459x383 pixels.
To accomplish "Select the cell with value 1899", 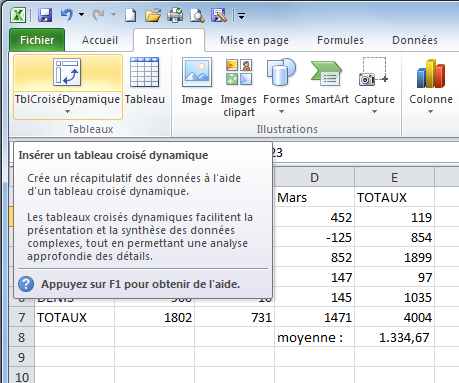I will pos(394,257).
